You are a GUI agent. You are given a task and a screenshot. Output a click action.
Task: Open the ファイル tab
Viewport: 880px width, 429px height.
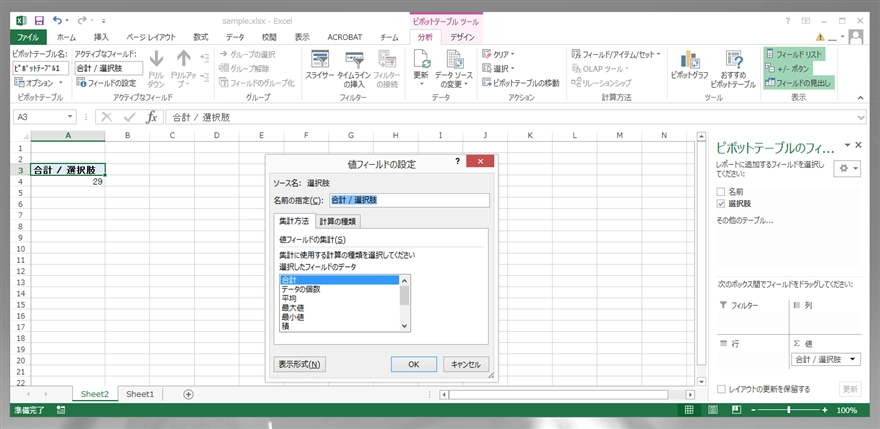pyautogui.click(x=28, y=37)
